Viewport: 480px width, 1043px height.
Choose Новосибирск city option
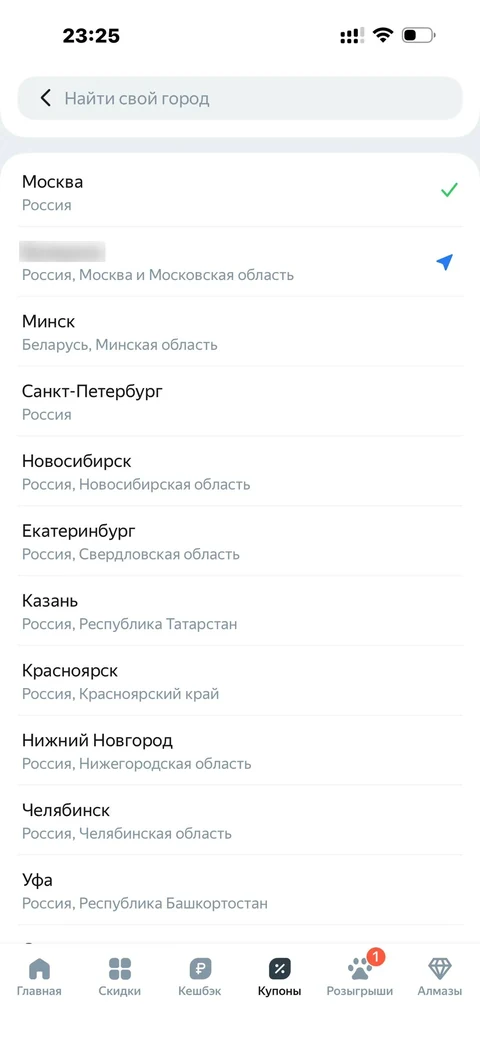point(240,472)
